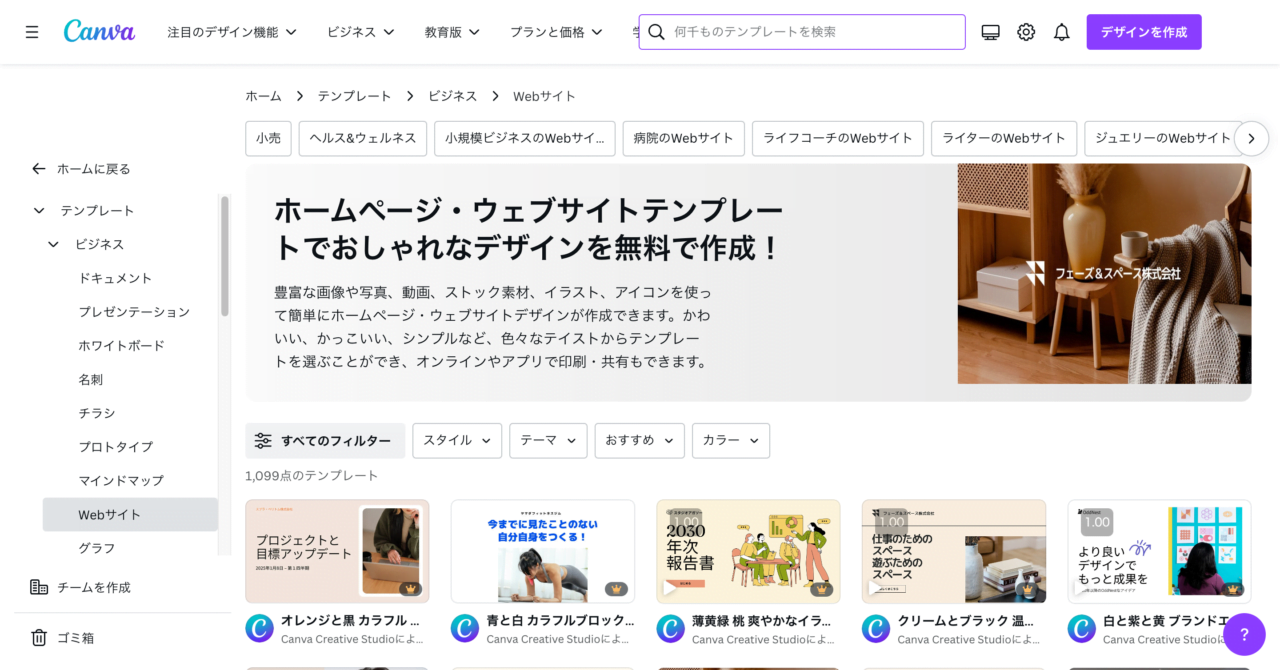
Task: Open the hamburger main menu
Action: [32, 32]
